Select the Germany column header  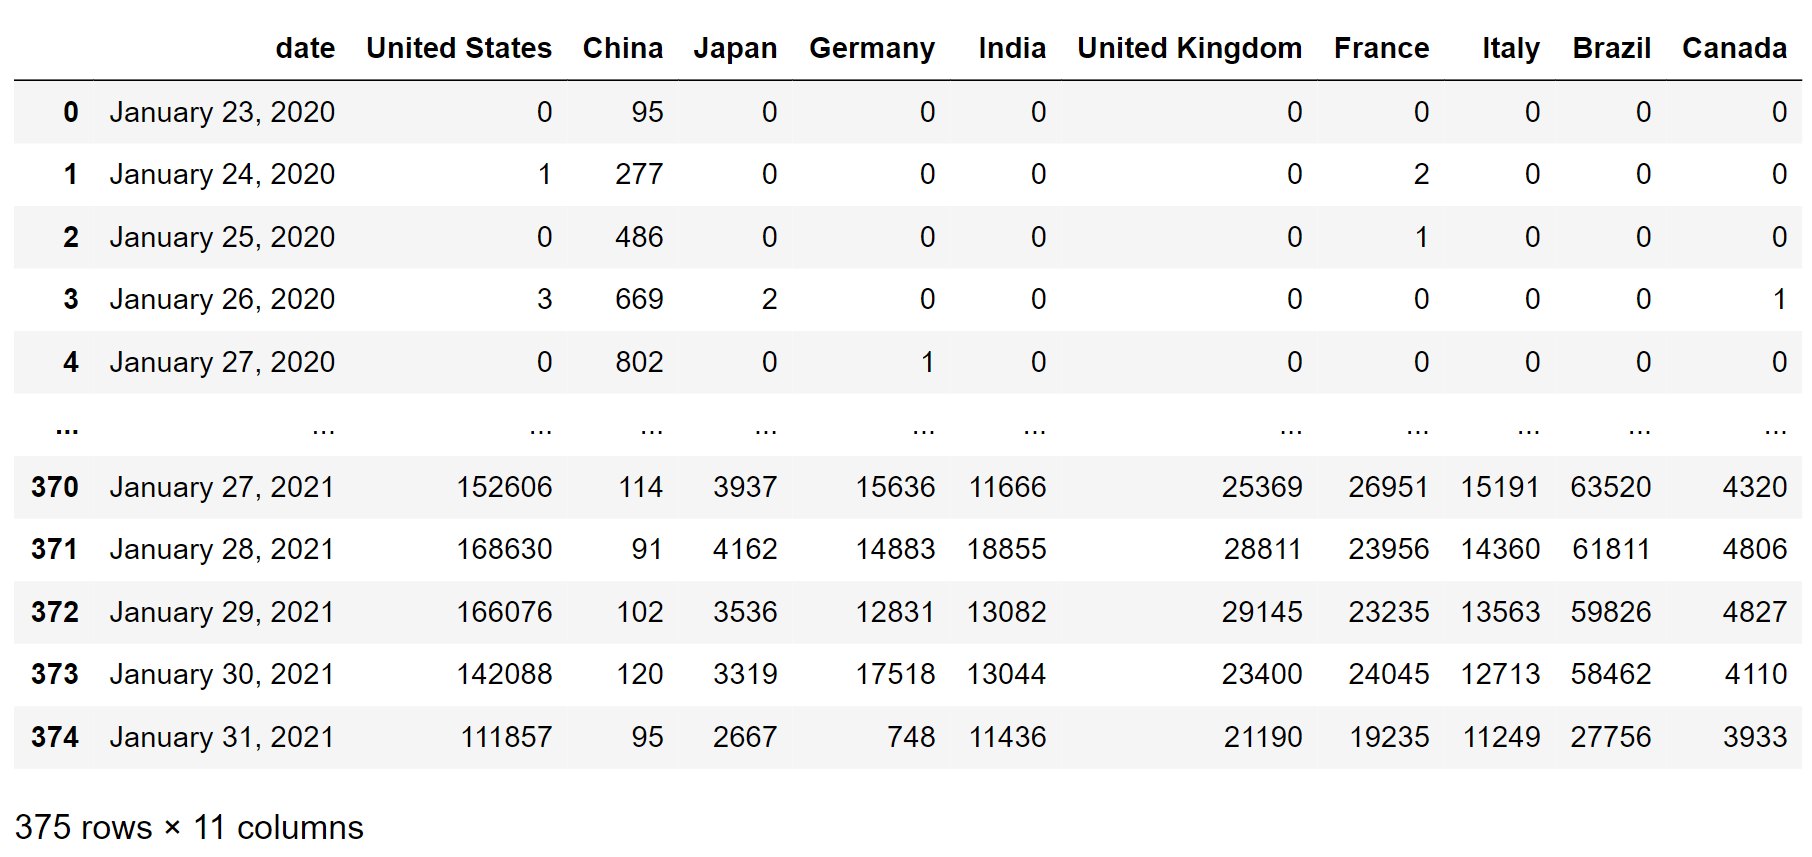[872, 48]
